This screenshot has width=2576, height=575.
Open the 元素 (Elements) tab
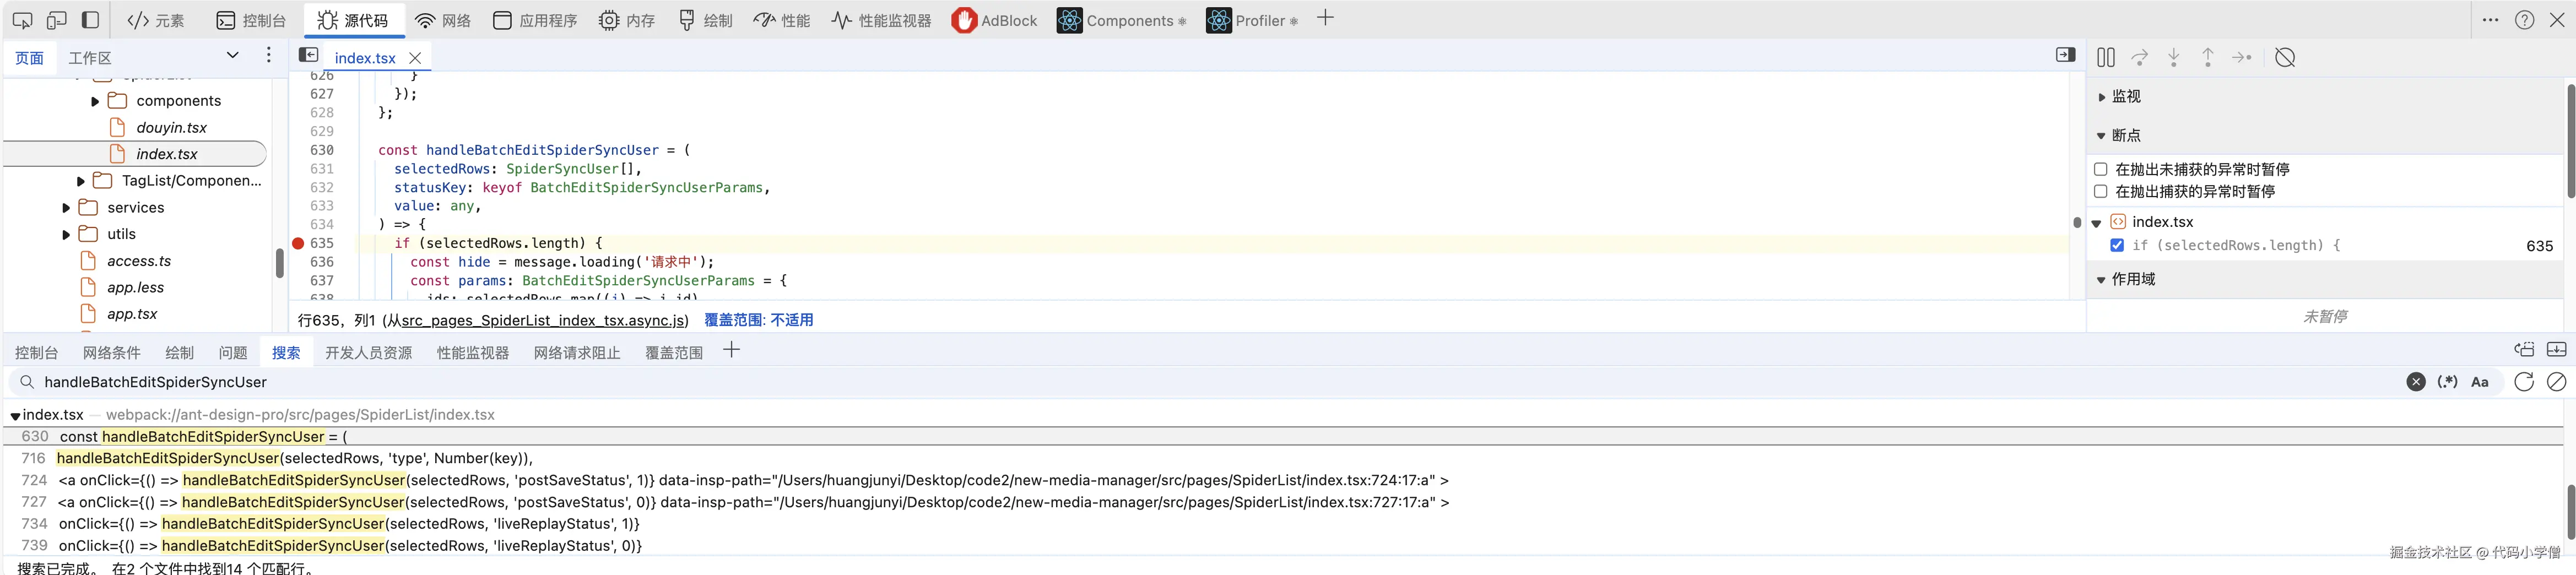point(156,20)
